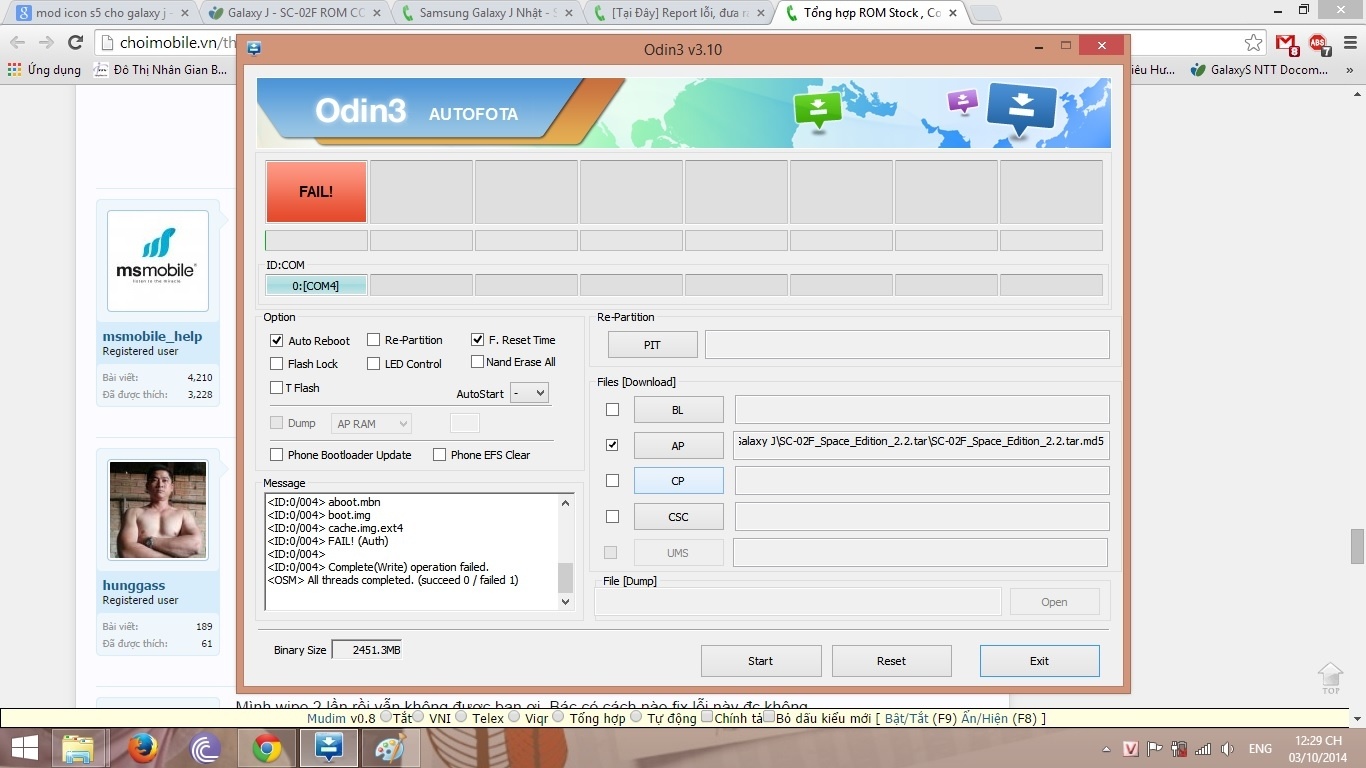Open hunggass user profile link
Image resolution: width=1366 pixels, height=768 pixels.
[x=134, y=585]
